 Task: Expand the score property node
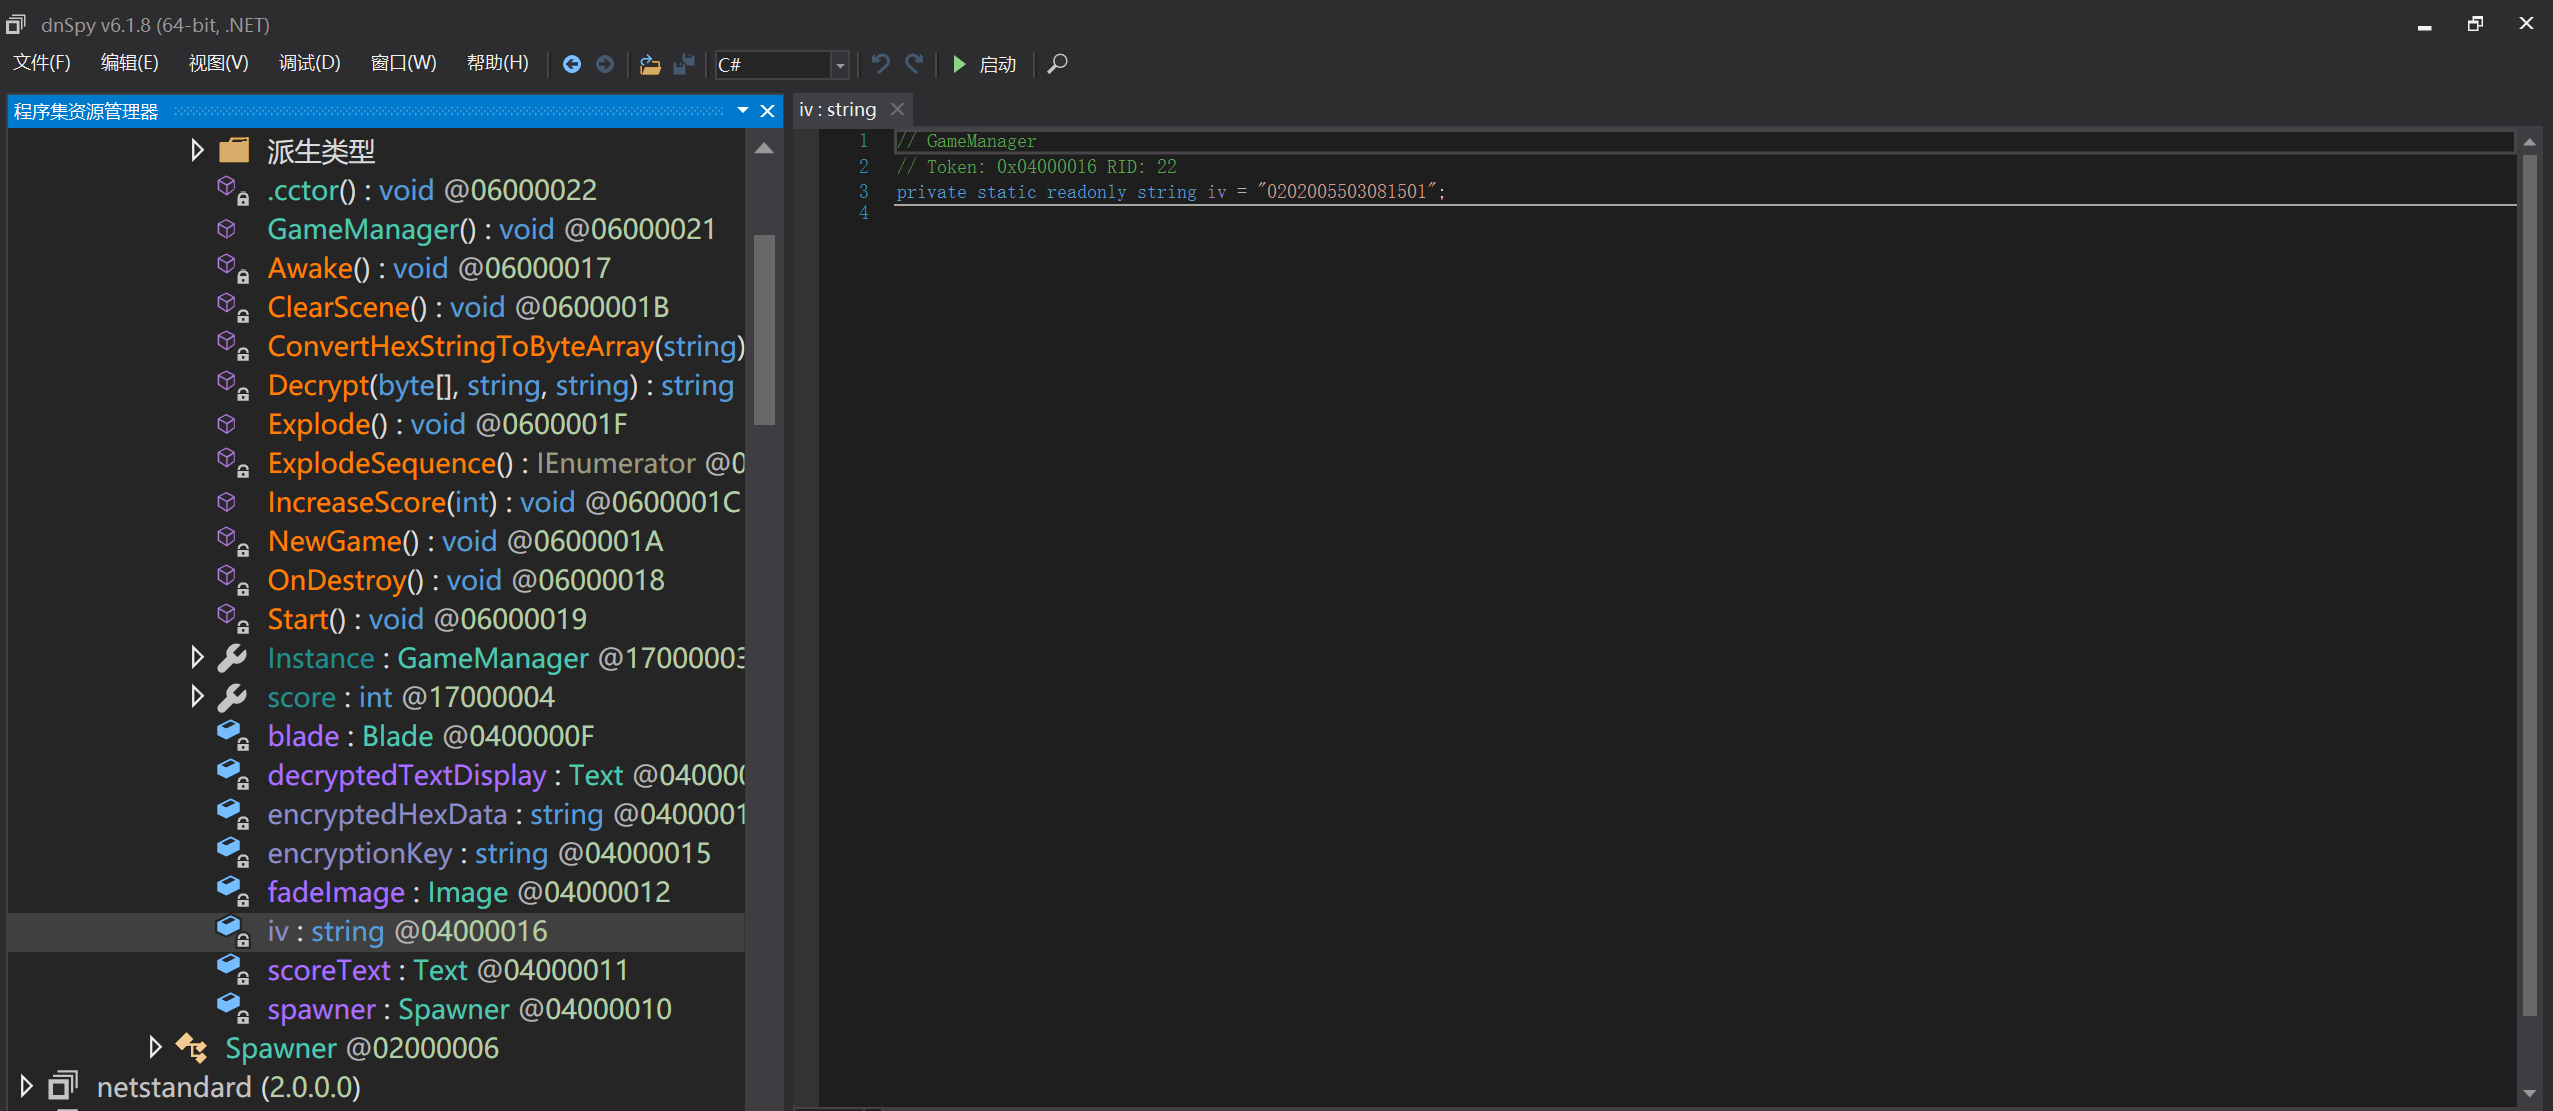[x=197, y=697]
